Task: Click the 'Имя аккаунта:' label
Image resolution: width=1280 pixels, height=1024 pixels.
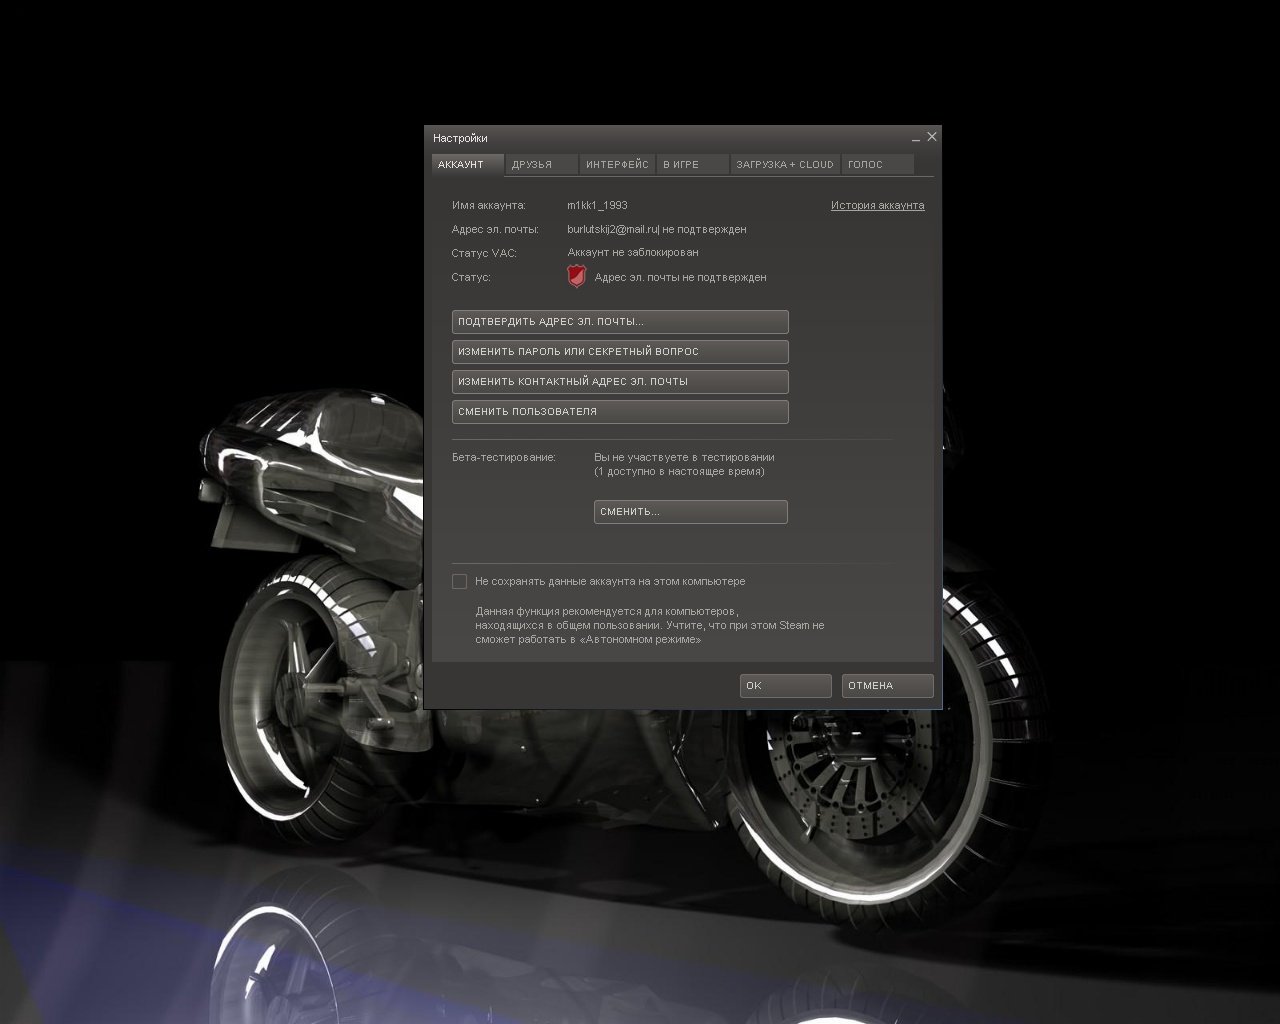Action: 488,205
